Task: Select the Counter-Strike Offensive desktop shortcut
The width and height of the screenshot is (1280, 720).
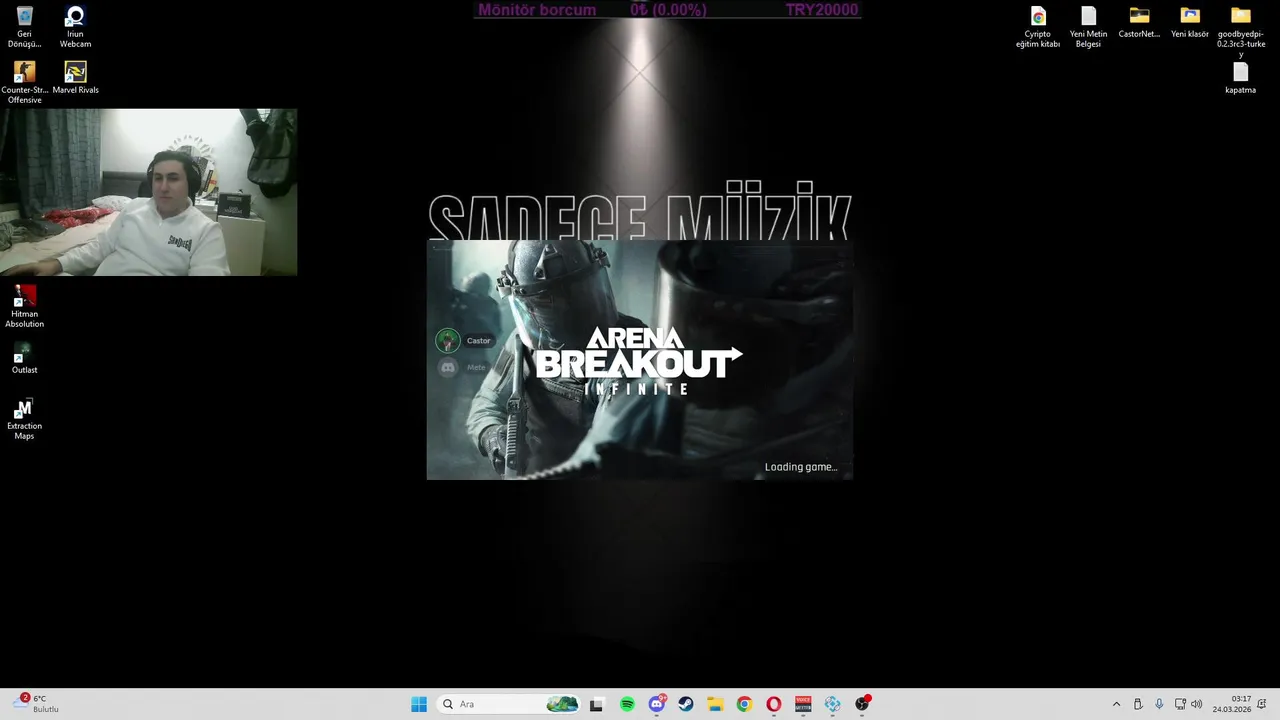Action: [24, 83]
